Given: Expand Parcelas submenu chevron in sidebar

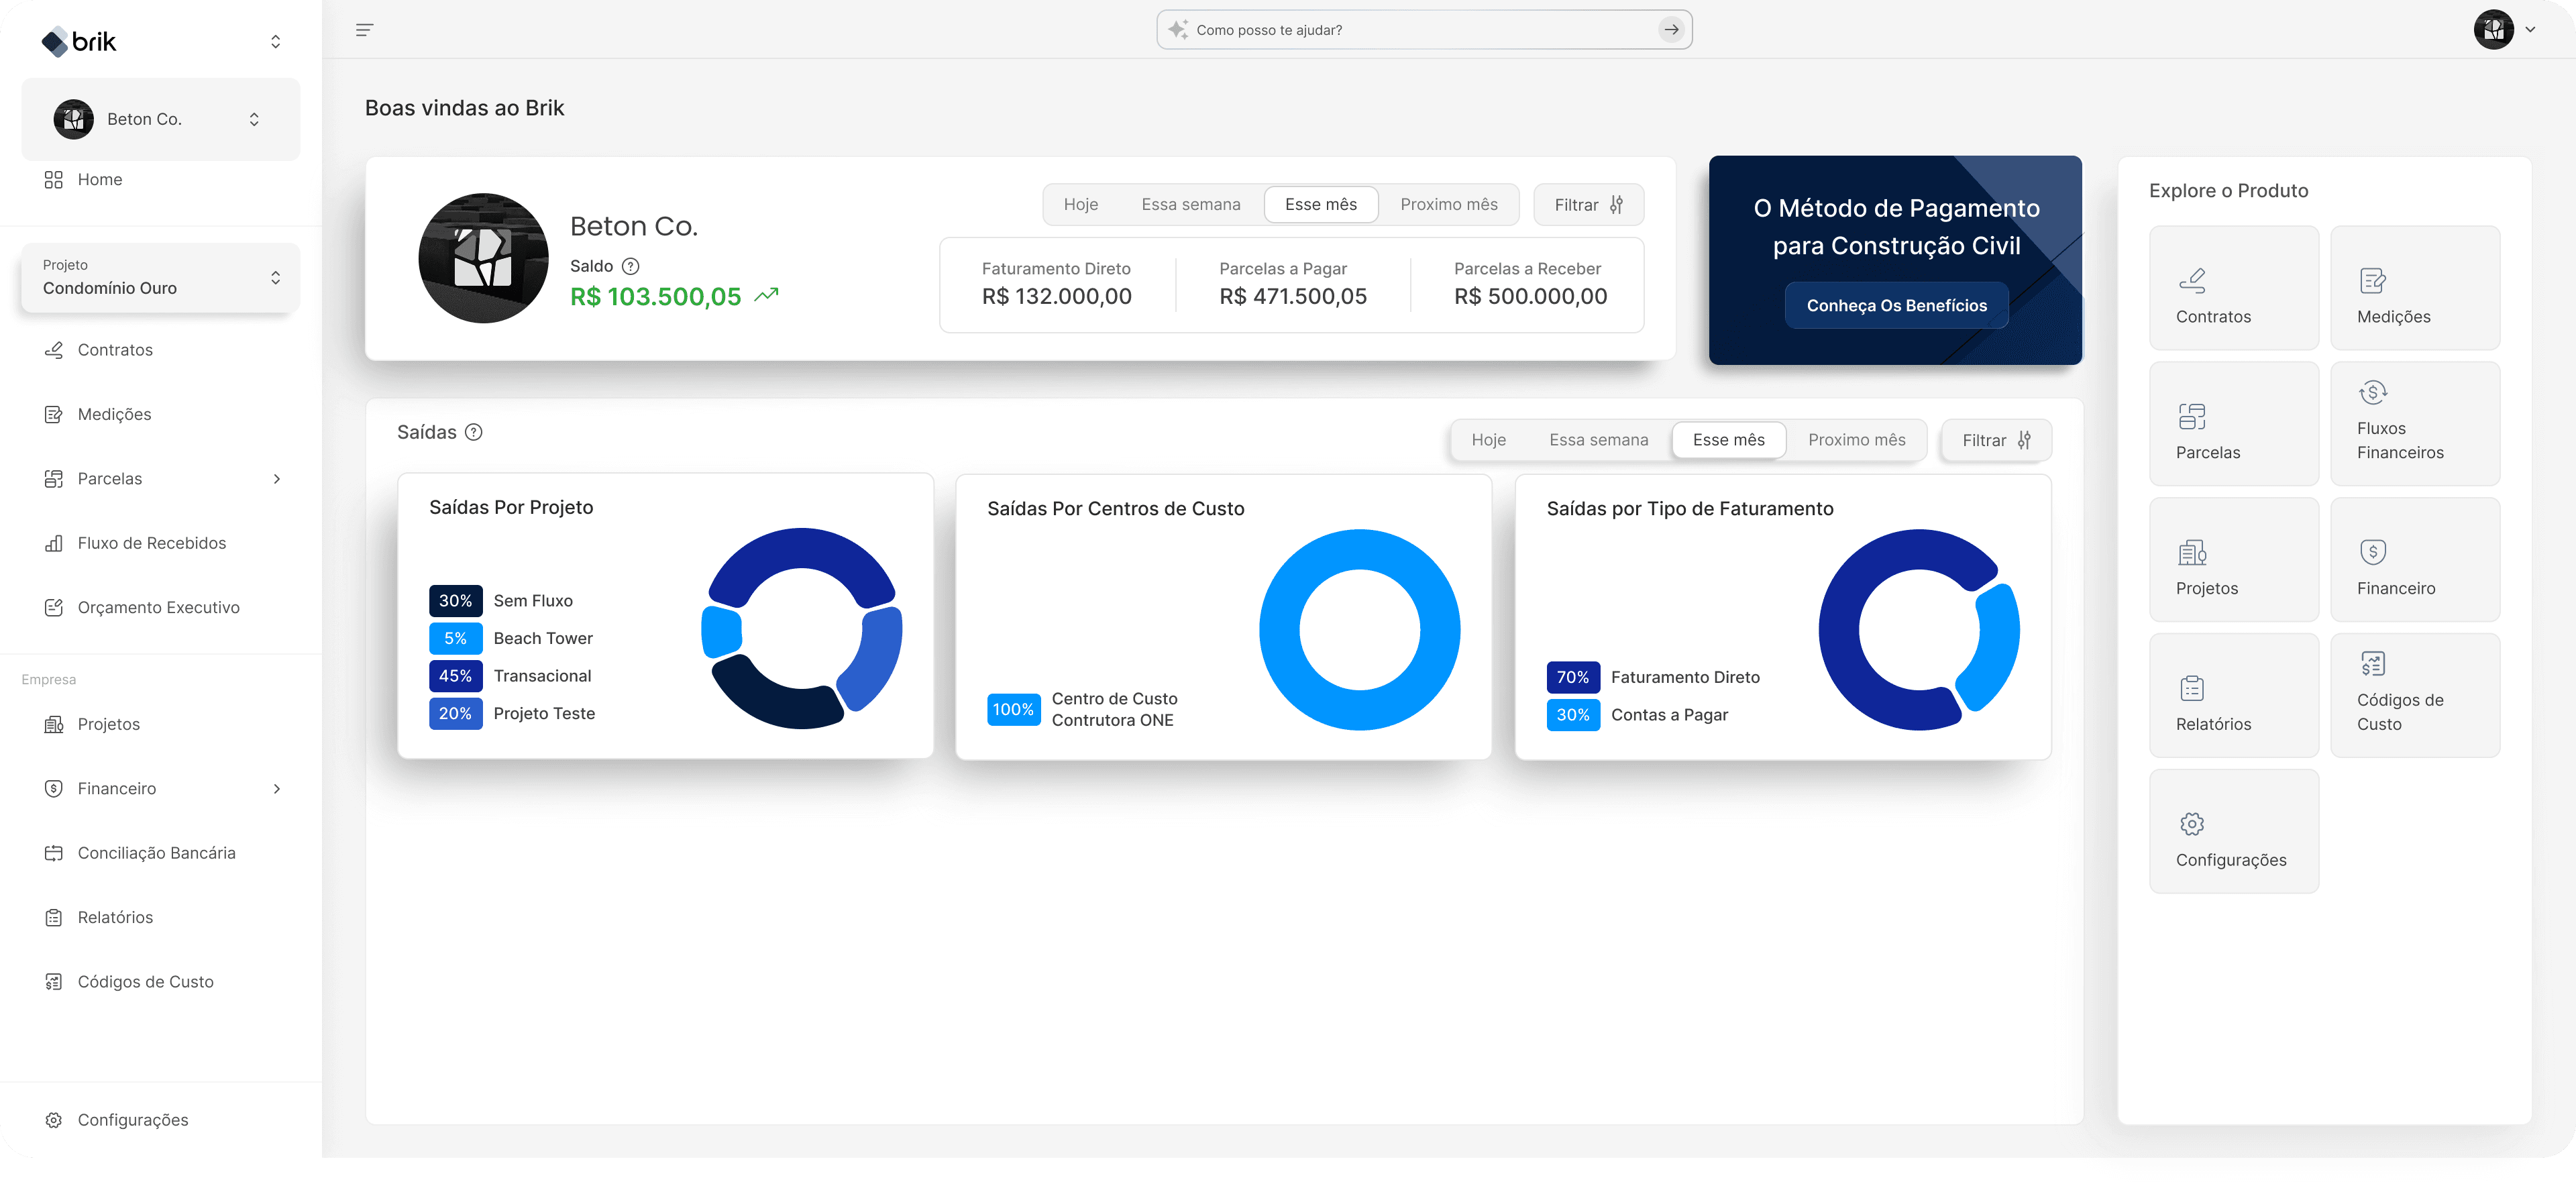Looking at the screenshot, I should (x=277, y=479).
